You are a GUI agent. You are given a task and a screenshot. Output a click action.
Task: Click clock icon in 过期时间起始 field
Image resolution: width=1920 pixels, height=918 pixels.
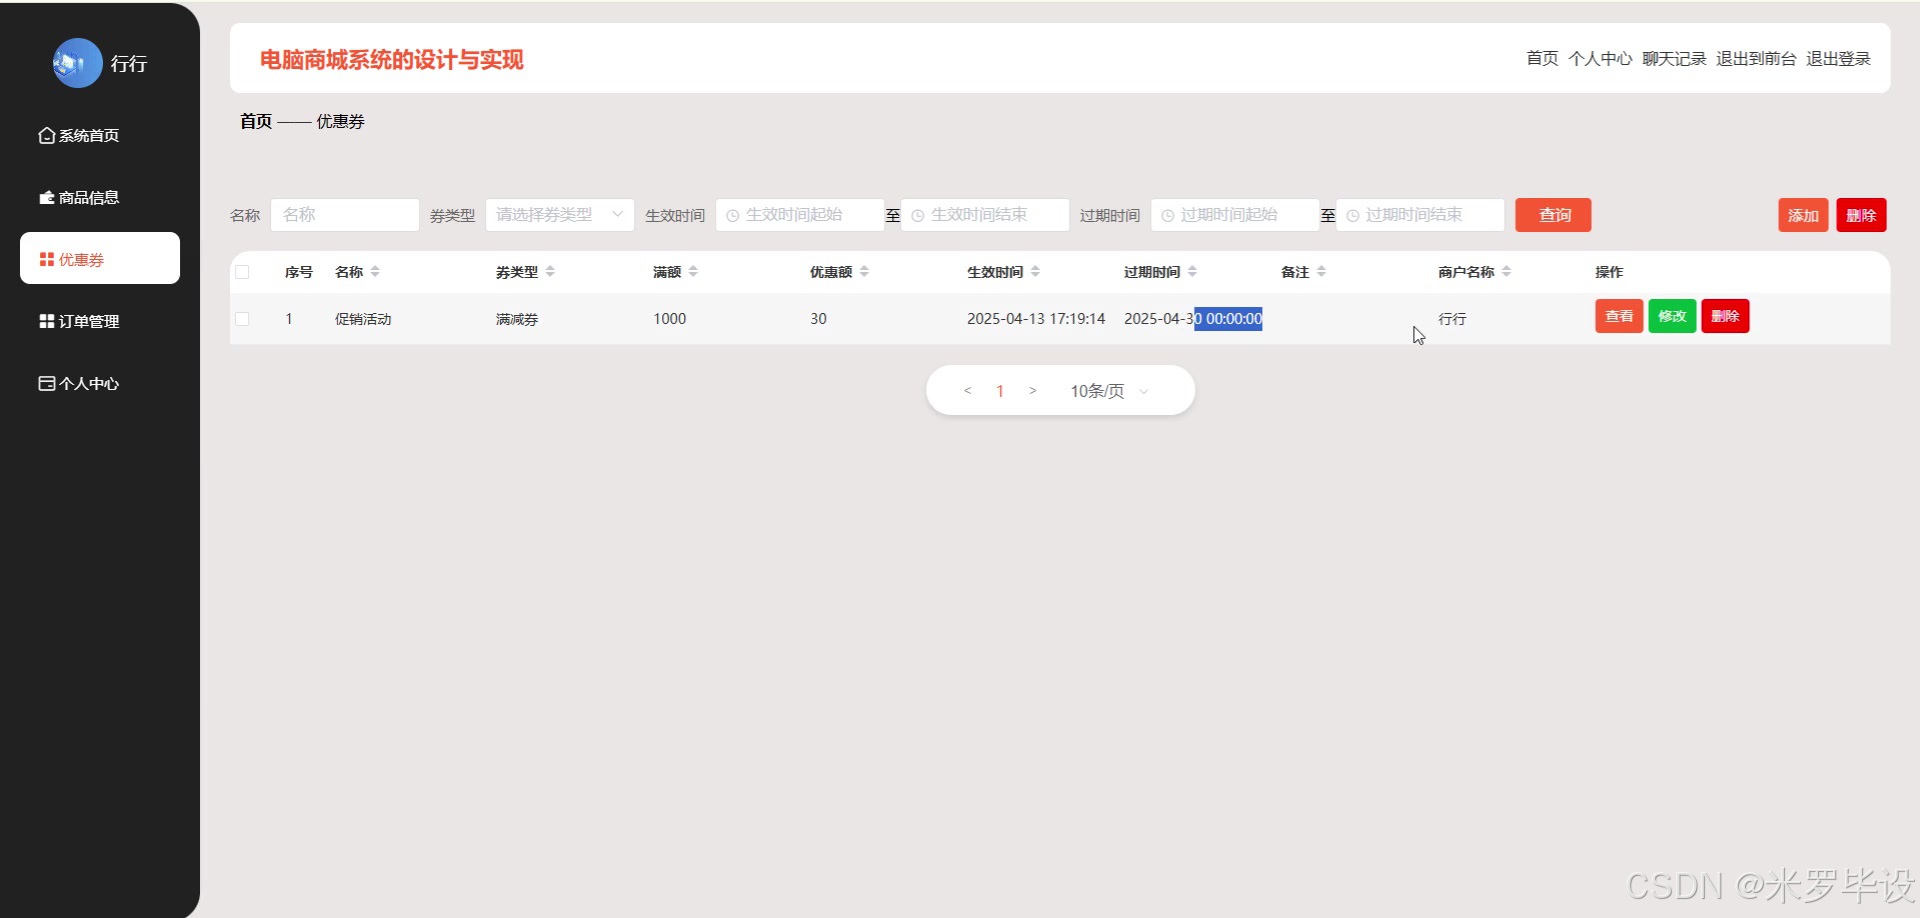click(1168, 216)
